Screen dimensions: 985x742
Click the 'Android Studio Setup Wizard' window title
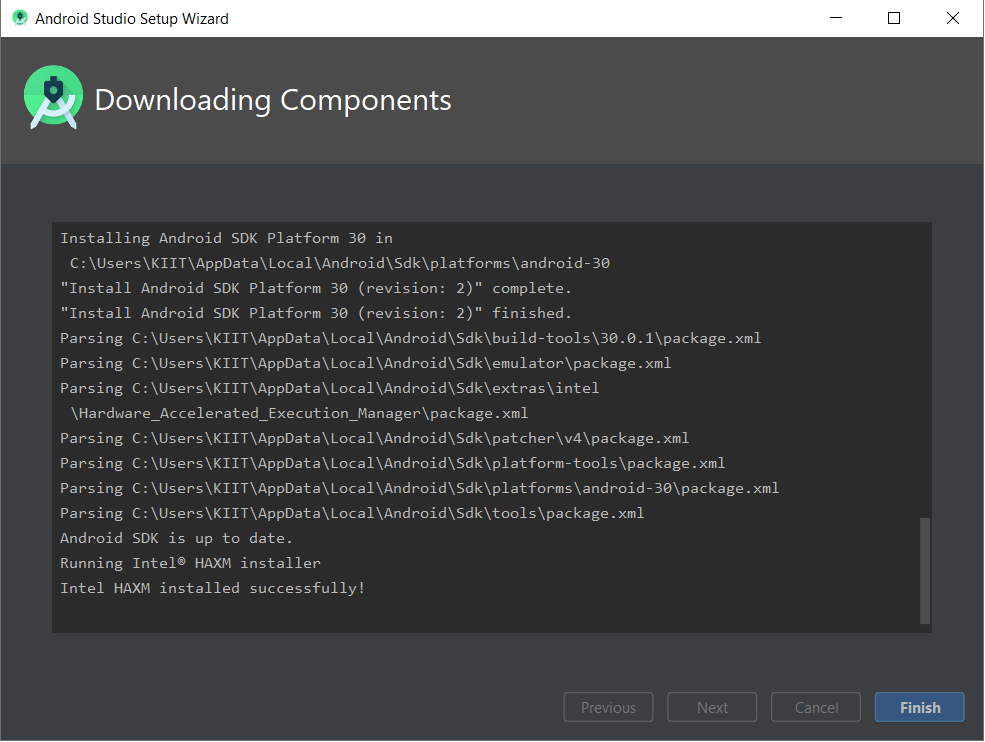point(132,19)
